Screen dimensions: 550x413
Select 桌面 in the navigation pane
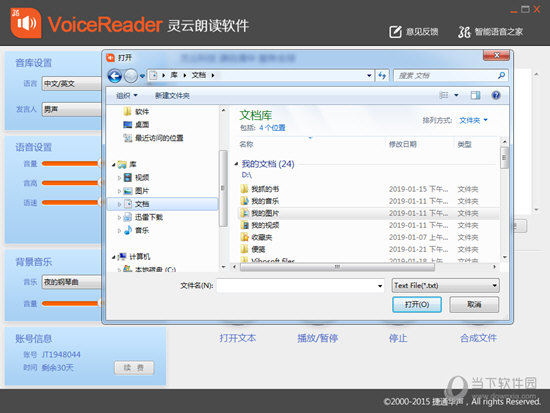(137, 125)
